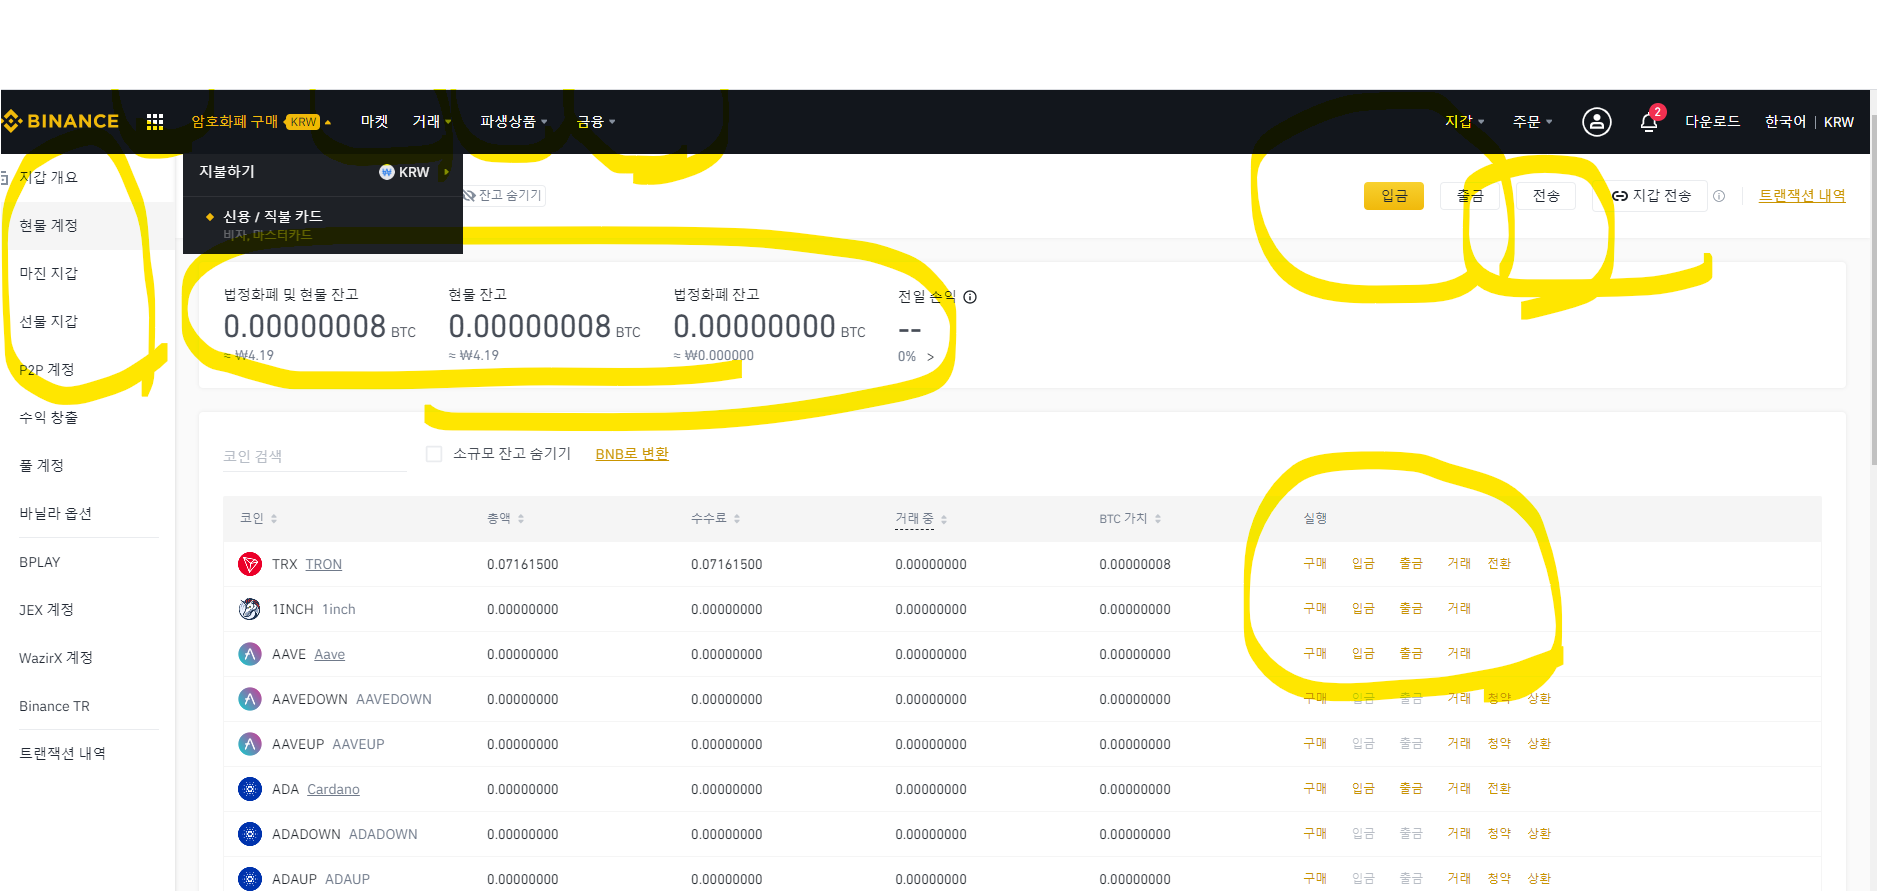Image resolution: width=1877 pixels, height=891 pixels.
Task: Expand the 금융 dropdown menu
Action: point(596,122)
